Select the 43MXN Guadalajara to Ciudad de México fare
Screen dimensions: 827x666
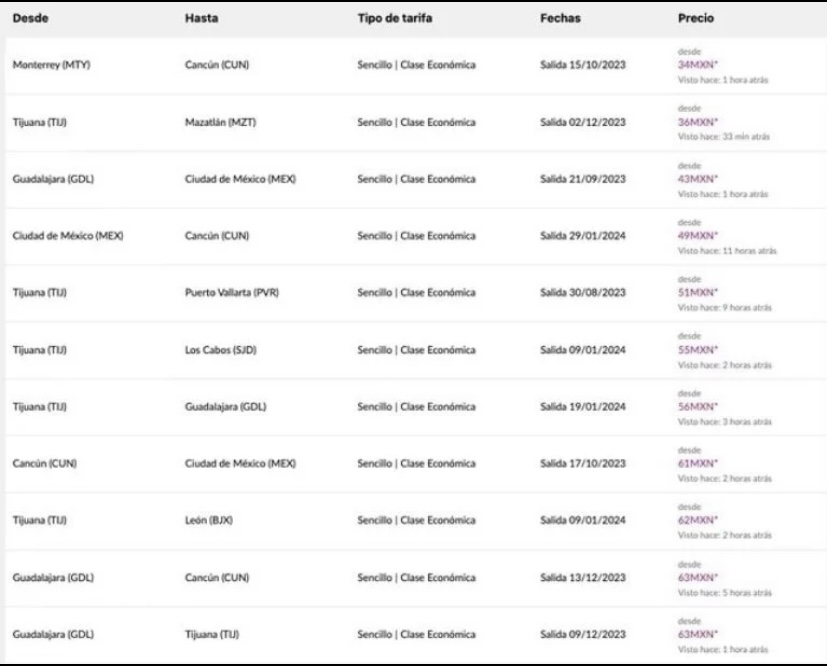[x=694, y=178]
